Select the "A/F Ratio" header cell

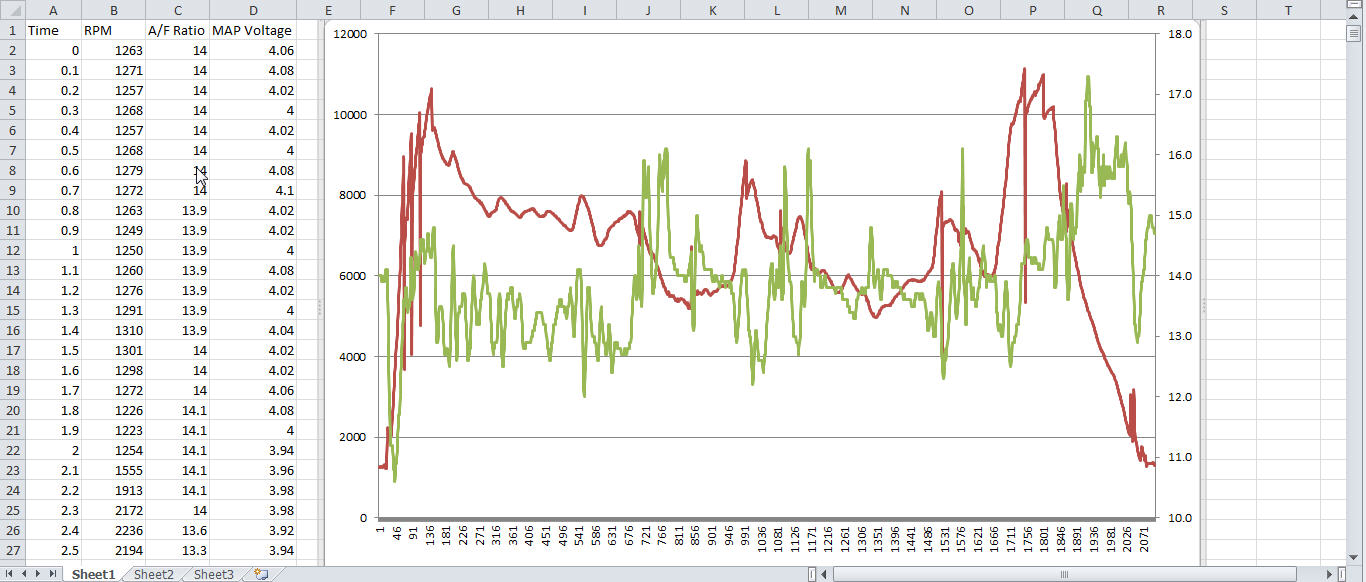[x=177, y=30]
